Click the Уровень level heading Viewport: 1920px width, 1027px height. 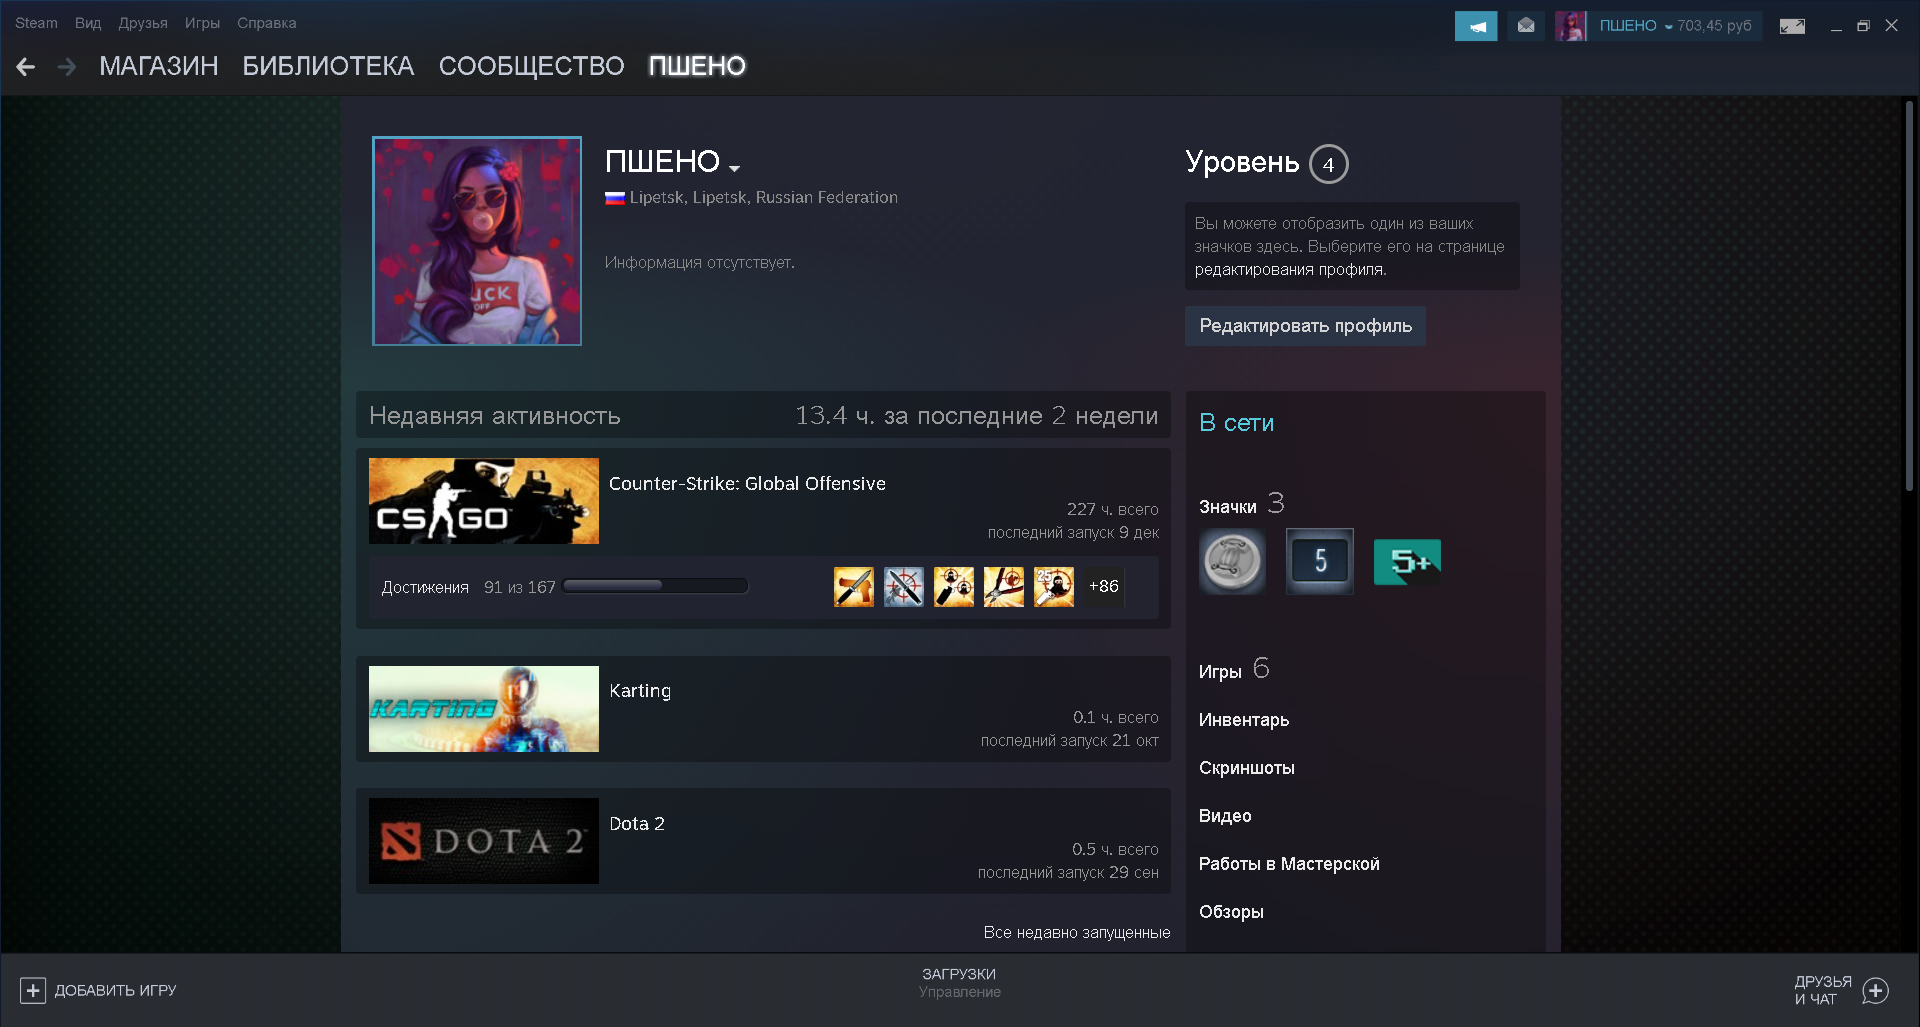[x=1242, y=162]
